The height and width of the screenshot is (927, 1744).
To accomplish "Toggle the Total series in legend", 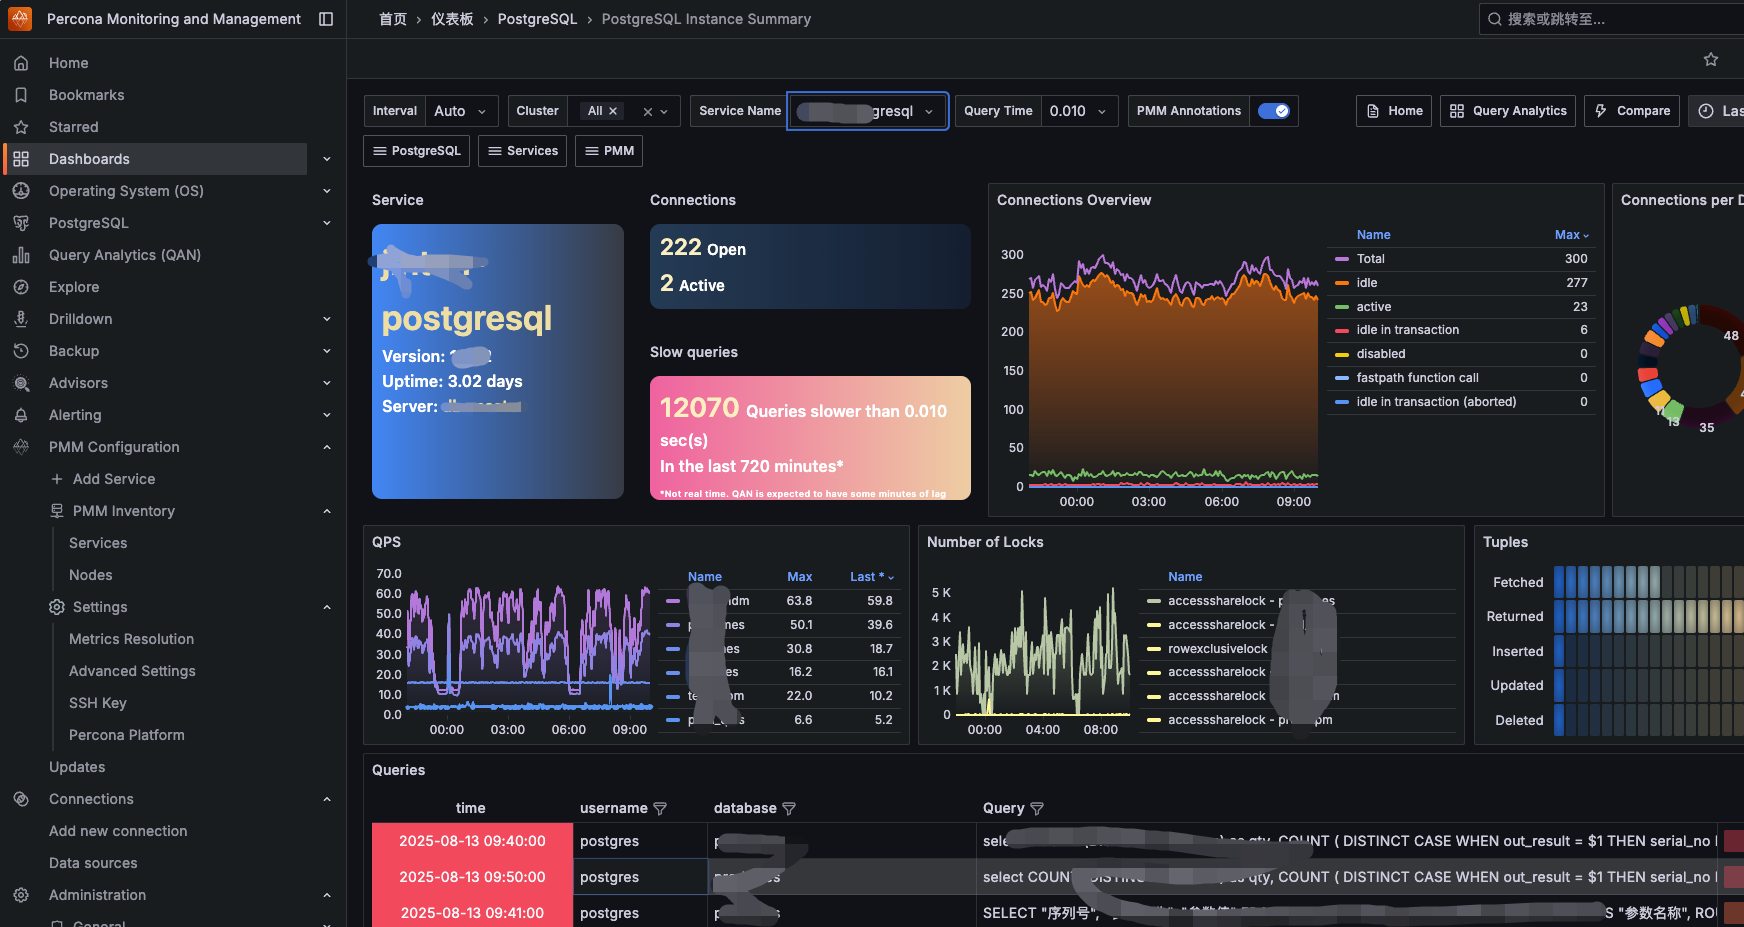I will click(x=1370, y=259).
